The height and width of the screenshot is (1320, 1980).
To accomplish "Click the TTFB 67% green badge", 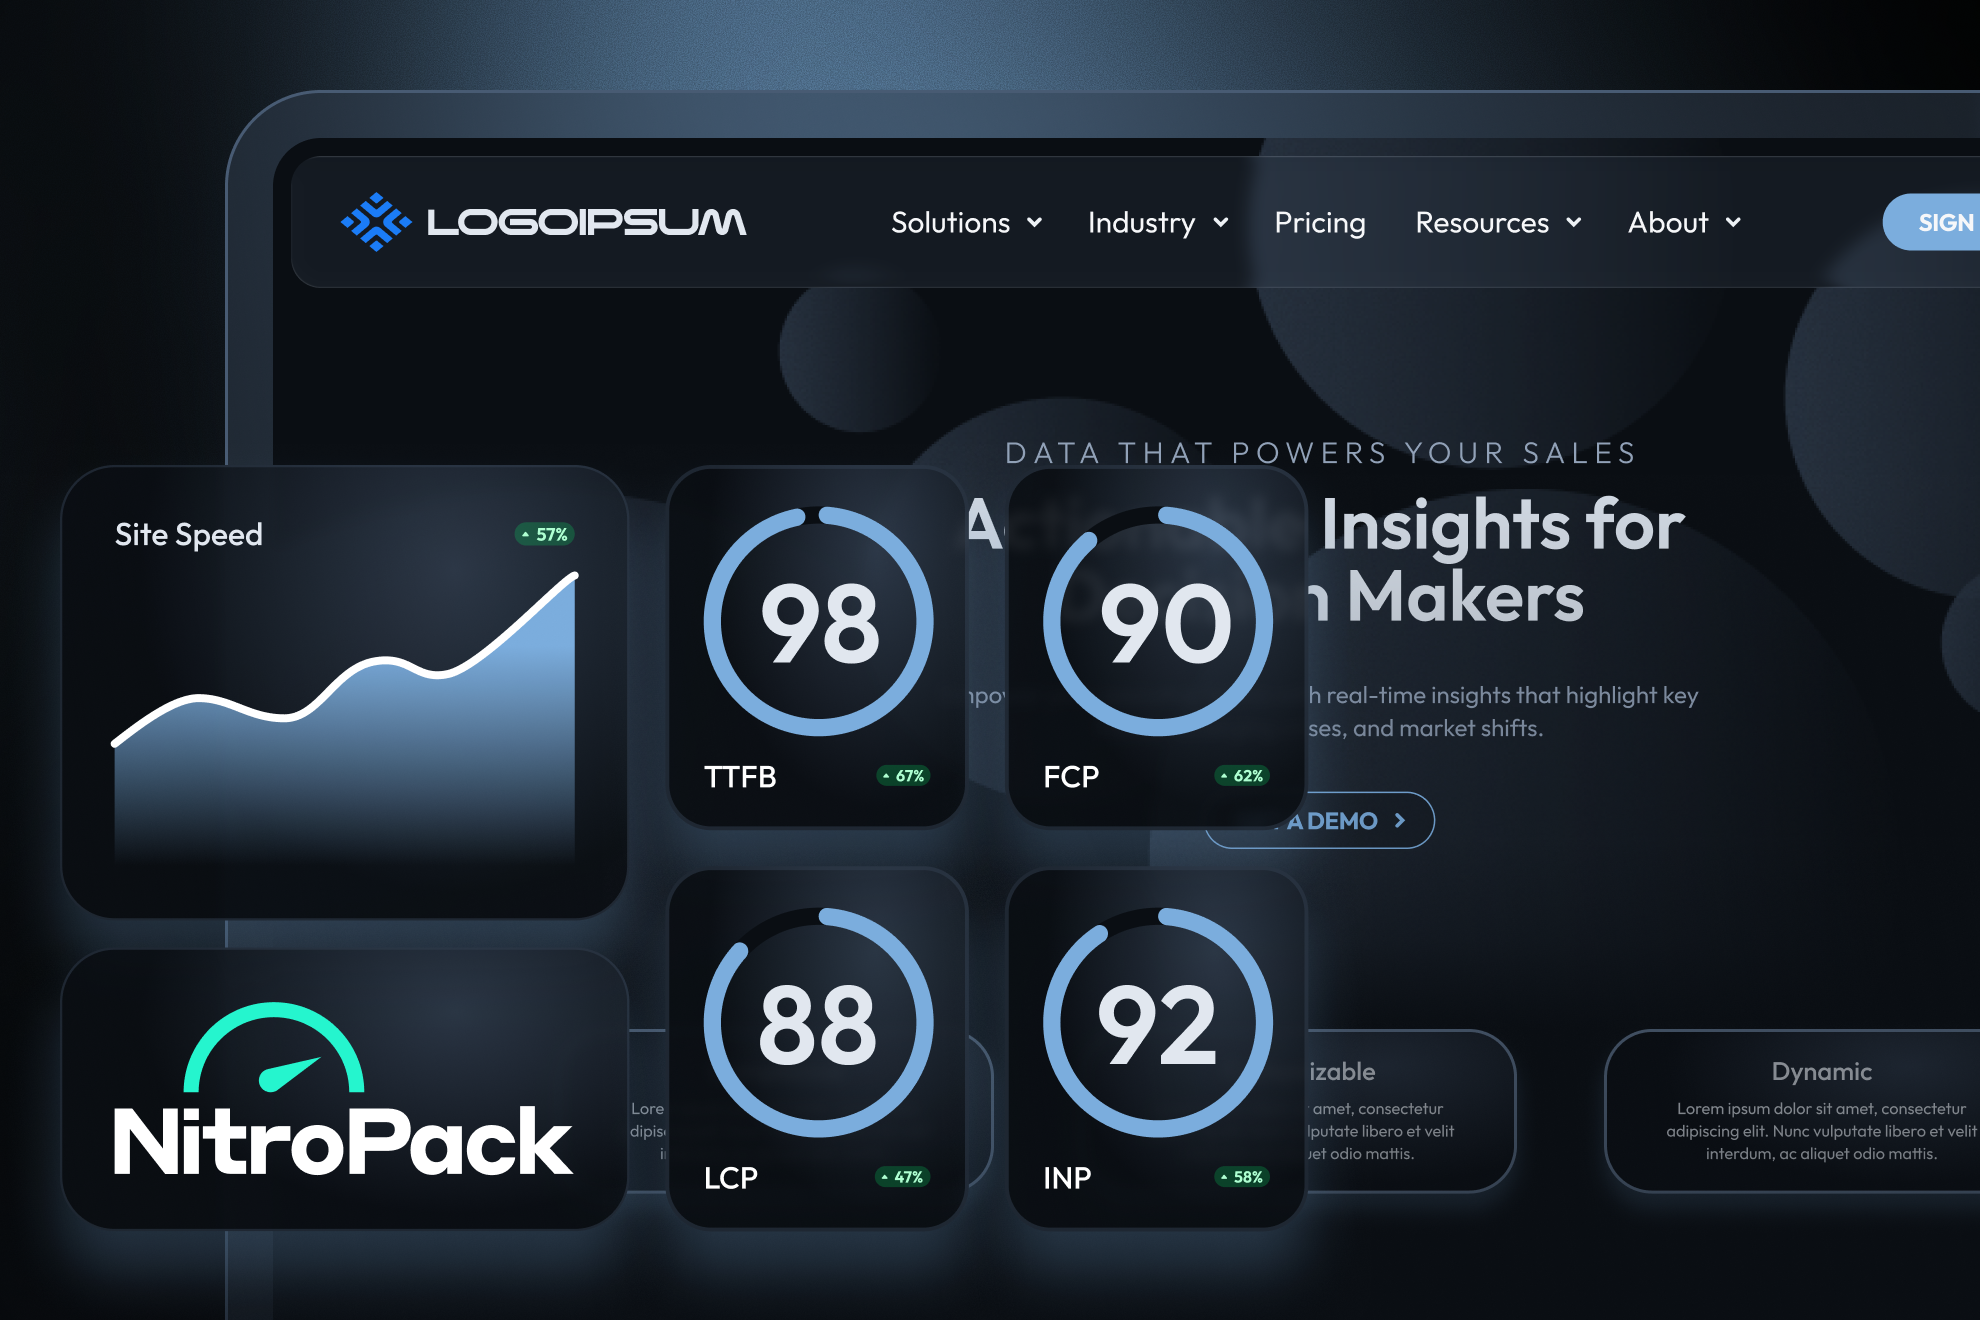I will click(904, 776).
